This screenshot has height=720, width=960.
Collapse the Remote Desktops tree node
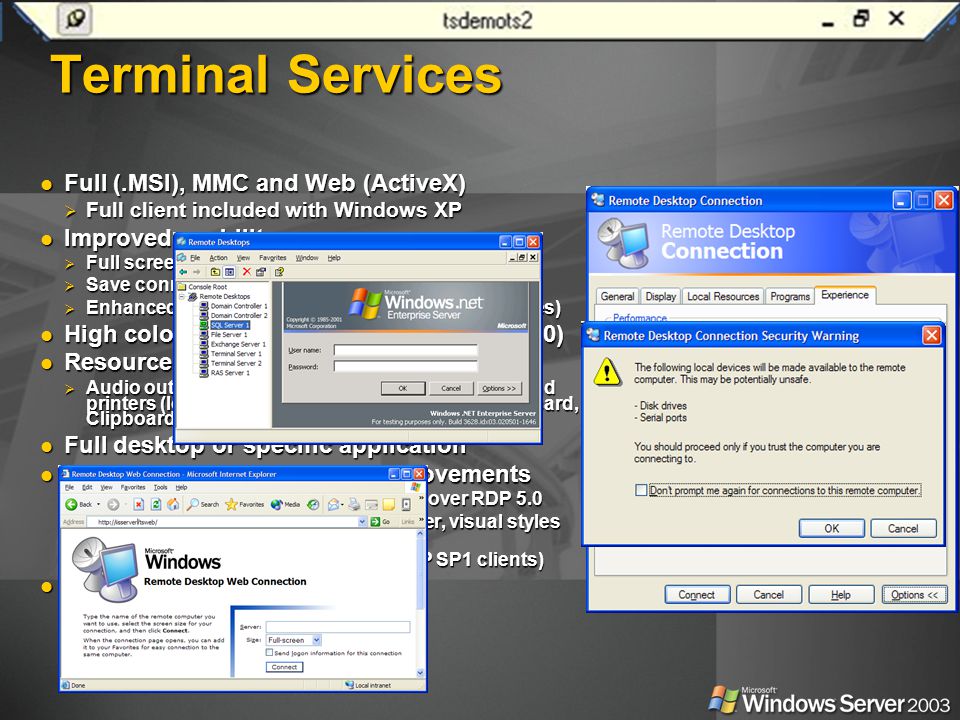pyautogui.click(x=182, y=296)
